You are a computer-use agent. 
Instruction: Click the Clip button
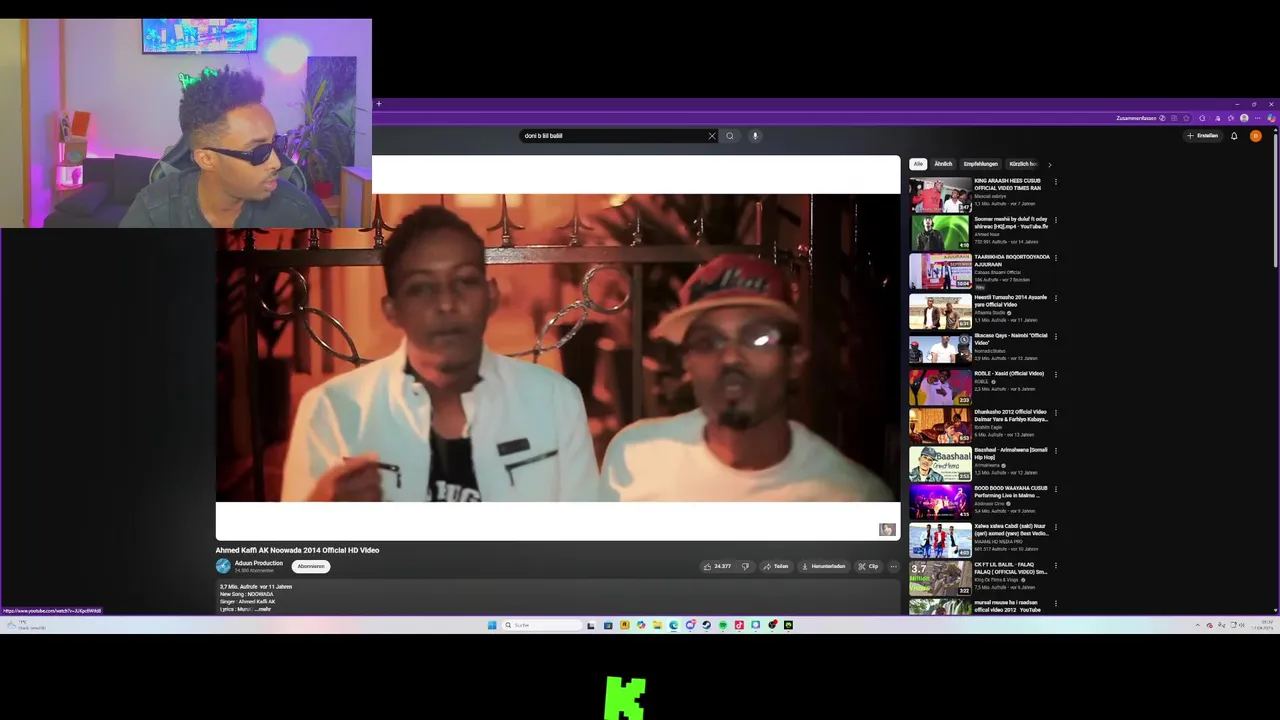(x=868, y=566)
